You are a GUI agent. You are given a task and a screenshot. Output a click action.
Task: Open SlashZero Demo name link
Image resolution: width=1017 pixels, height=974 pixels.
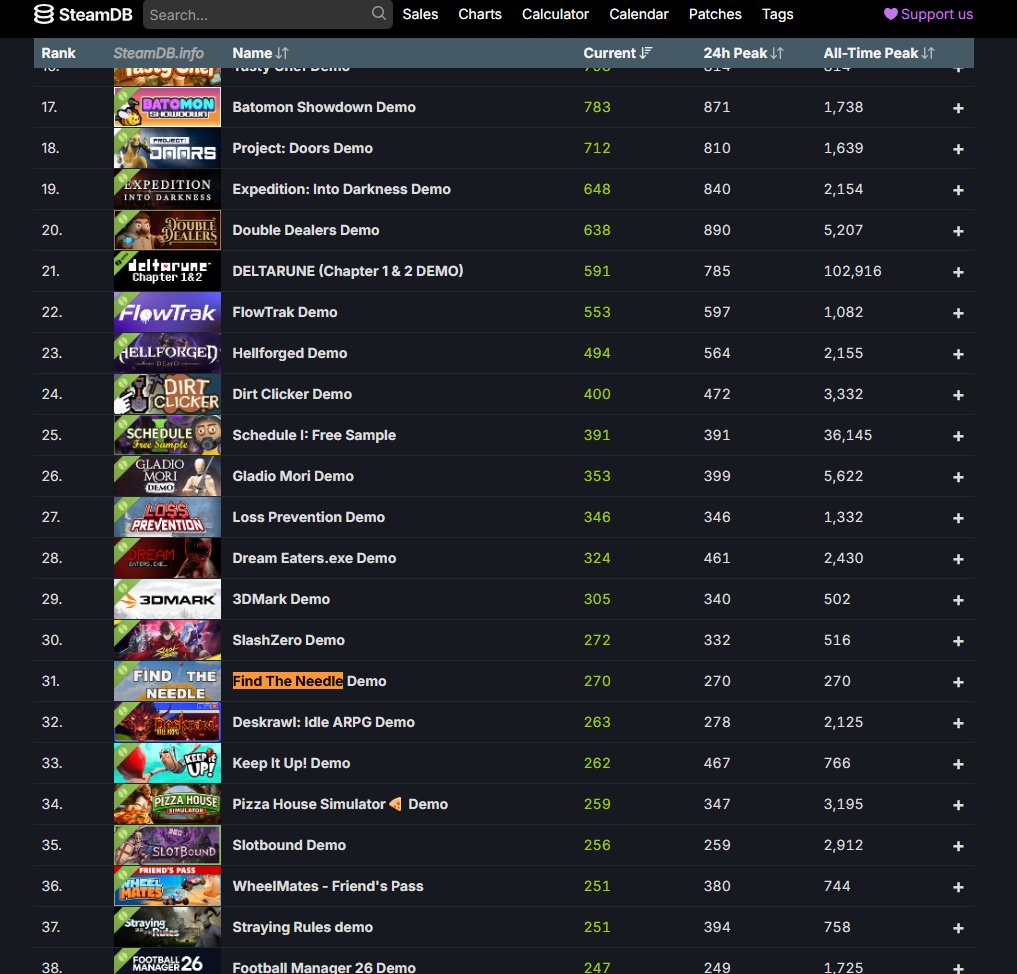coord(289,640)
